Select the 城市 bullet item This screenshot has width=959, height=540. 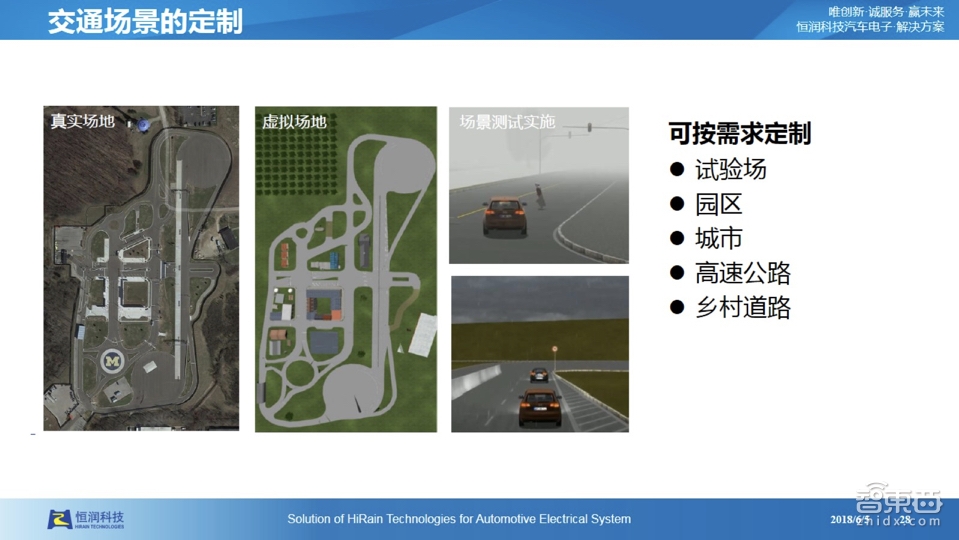719,238
